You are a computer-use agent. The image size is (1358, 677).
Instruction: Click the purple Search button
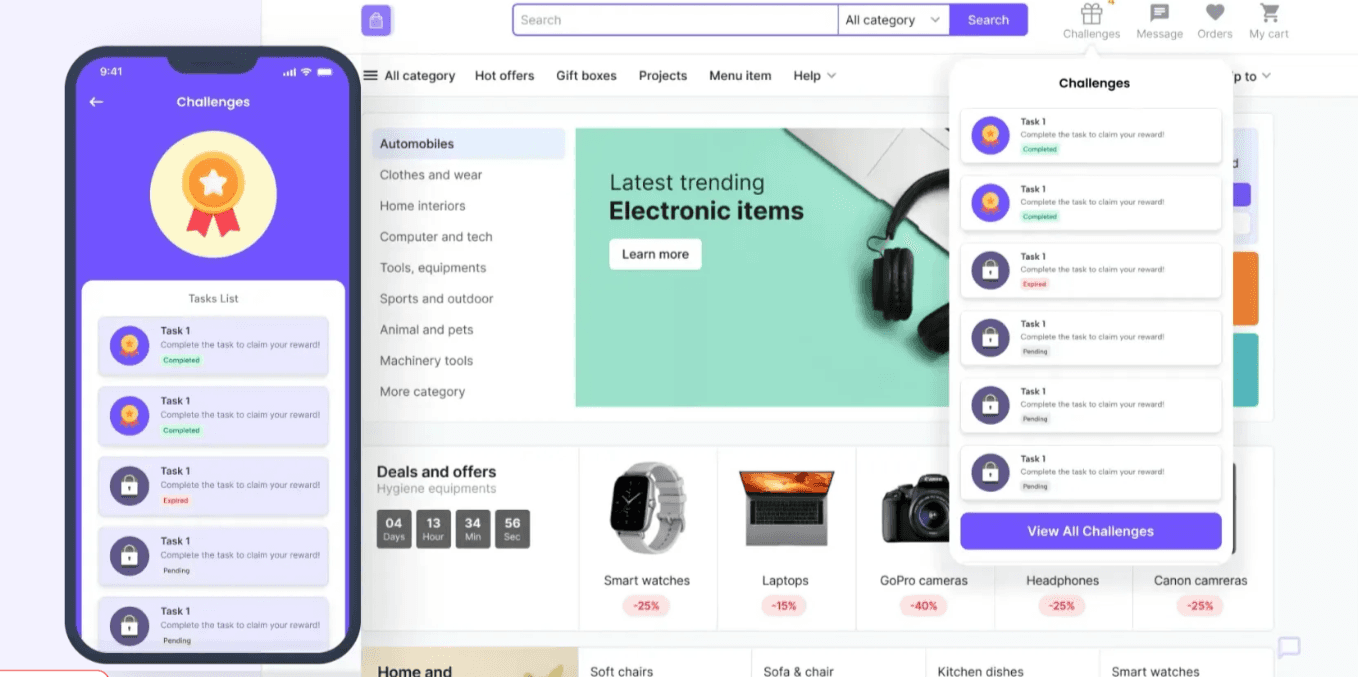(988, 20)
